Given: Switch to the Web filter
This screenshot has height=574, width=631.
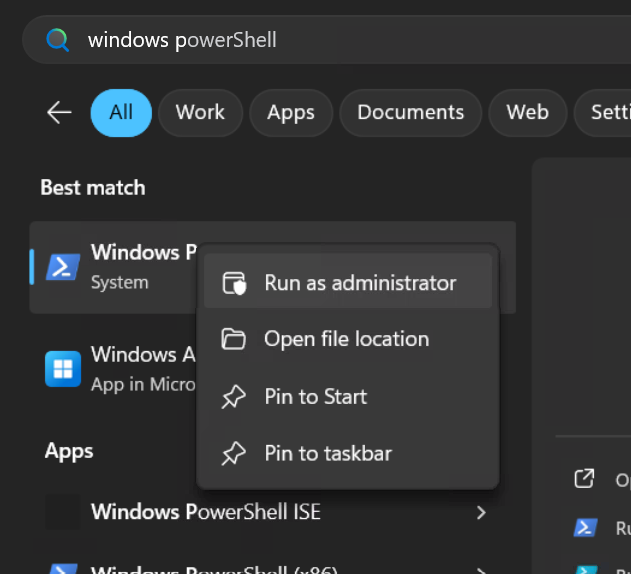Looking at the screenshot, I should pos(528,113).
